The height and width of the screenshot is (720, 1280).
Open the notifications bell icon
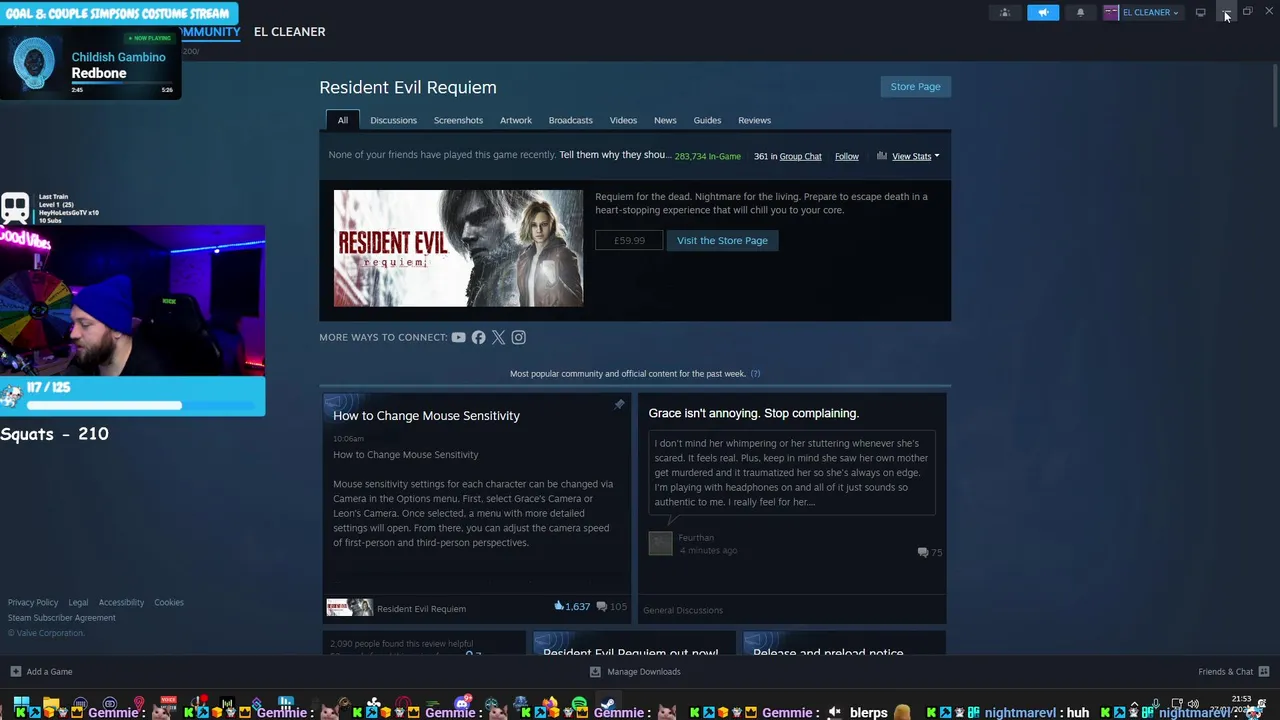pos(1080,12)
